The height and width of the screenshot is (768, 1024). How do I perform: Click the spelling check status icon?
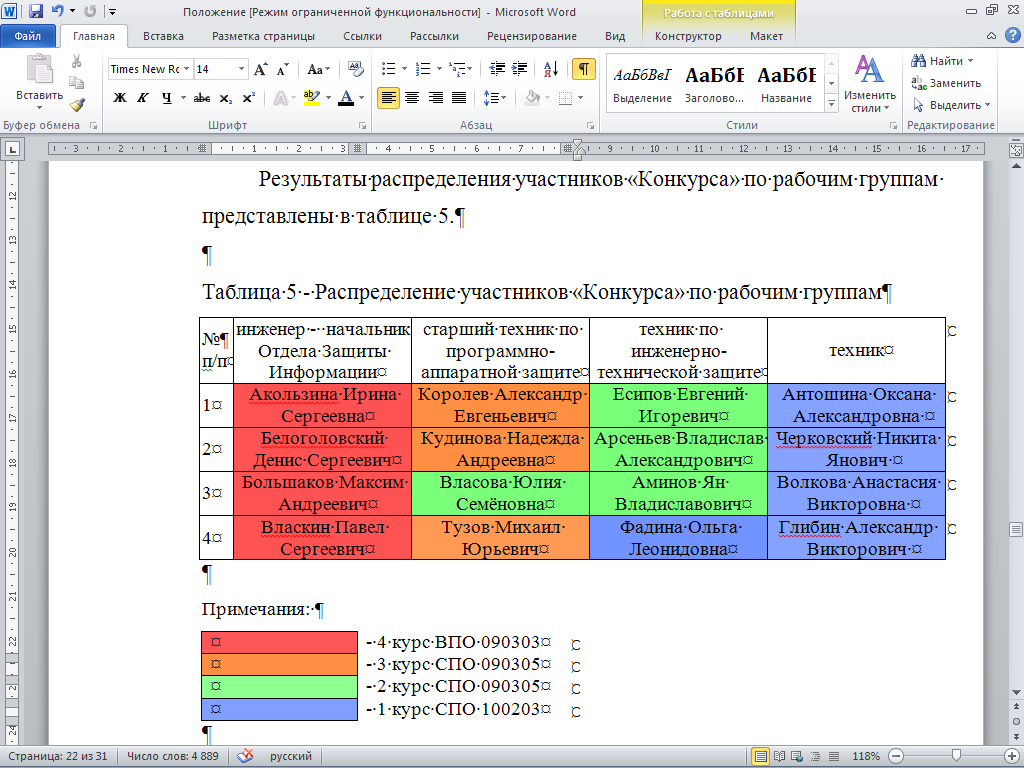pyautogui.click(x=245, y=756)
